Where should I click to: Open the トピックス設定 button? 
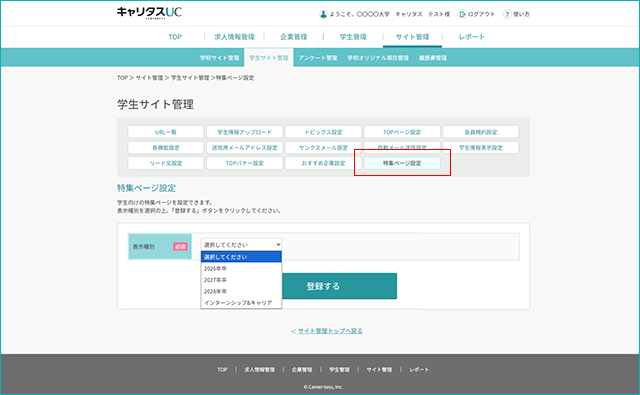323,132
